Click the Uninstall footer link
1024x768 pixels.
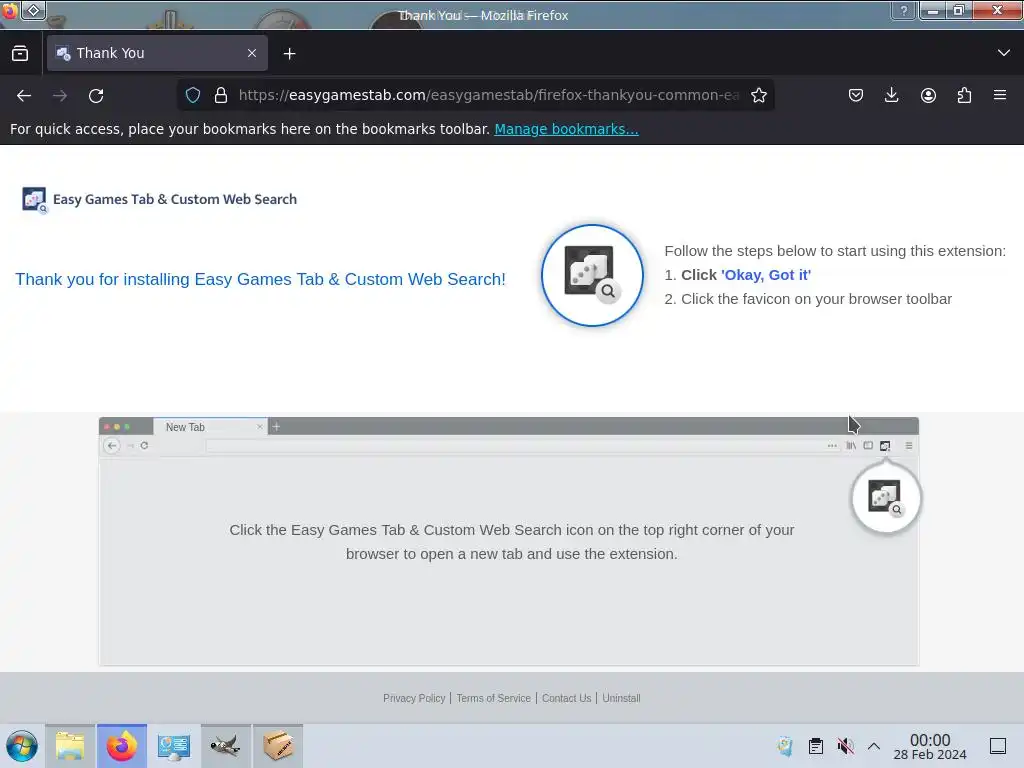click(621, 698)
